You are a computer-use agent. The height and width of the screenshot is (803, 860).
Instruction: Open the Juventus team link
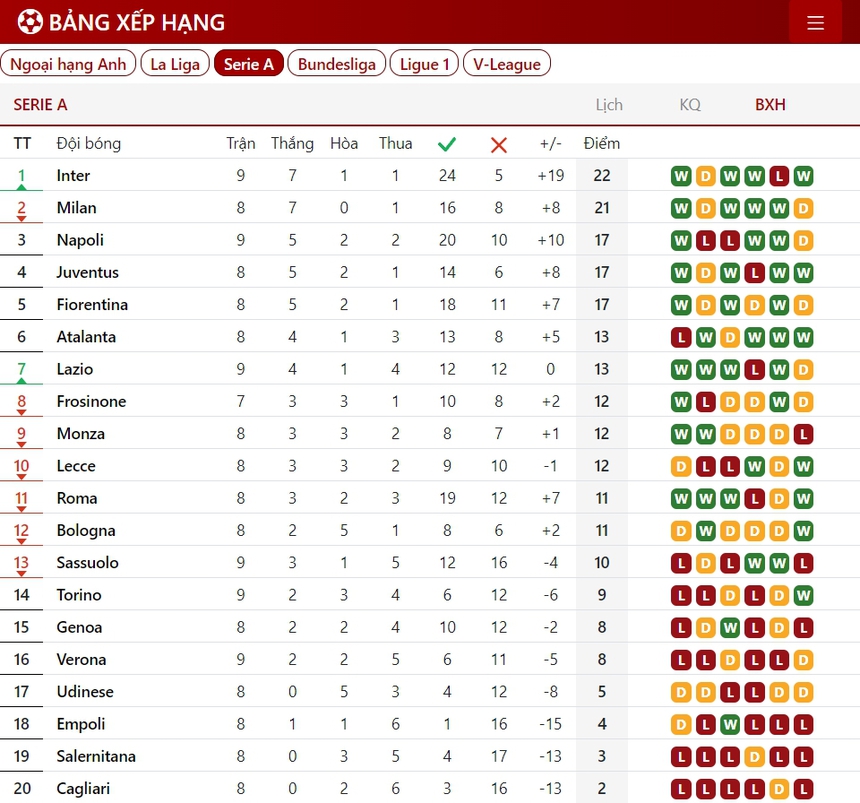pos(87,272)
